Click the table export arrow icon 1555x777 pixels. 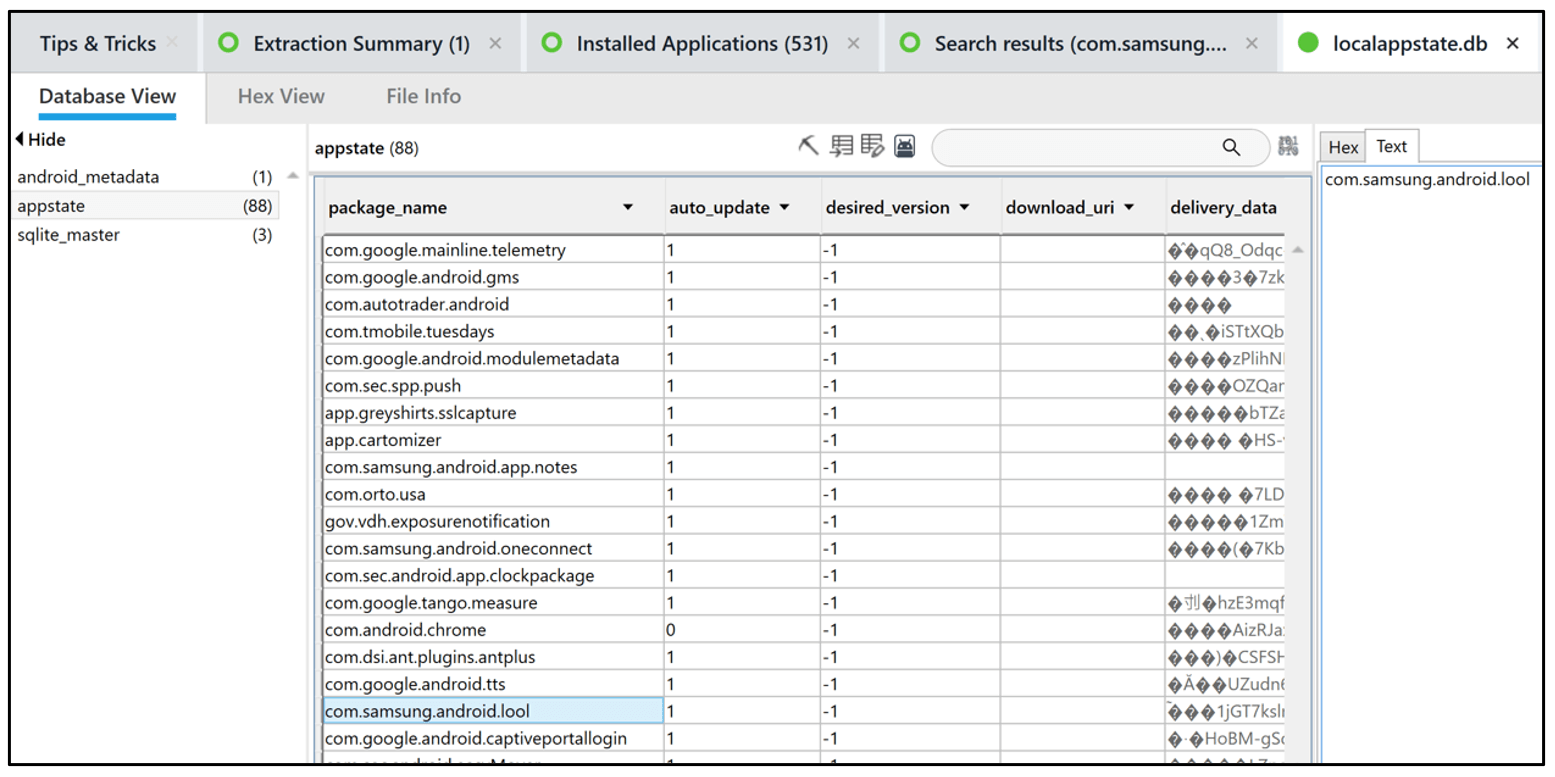(842, 147)
